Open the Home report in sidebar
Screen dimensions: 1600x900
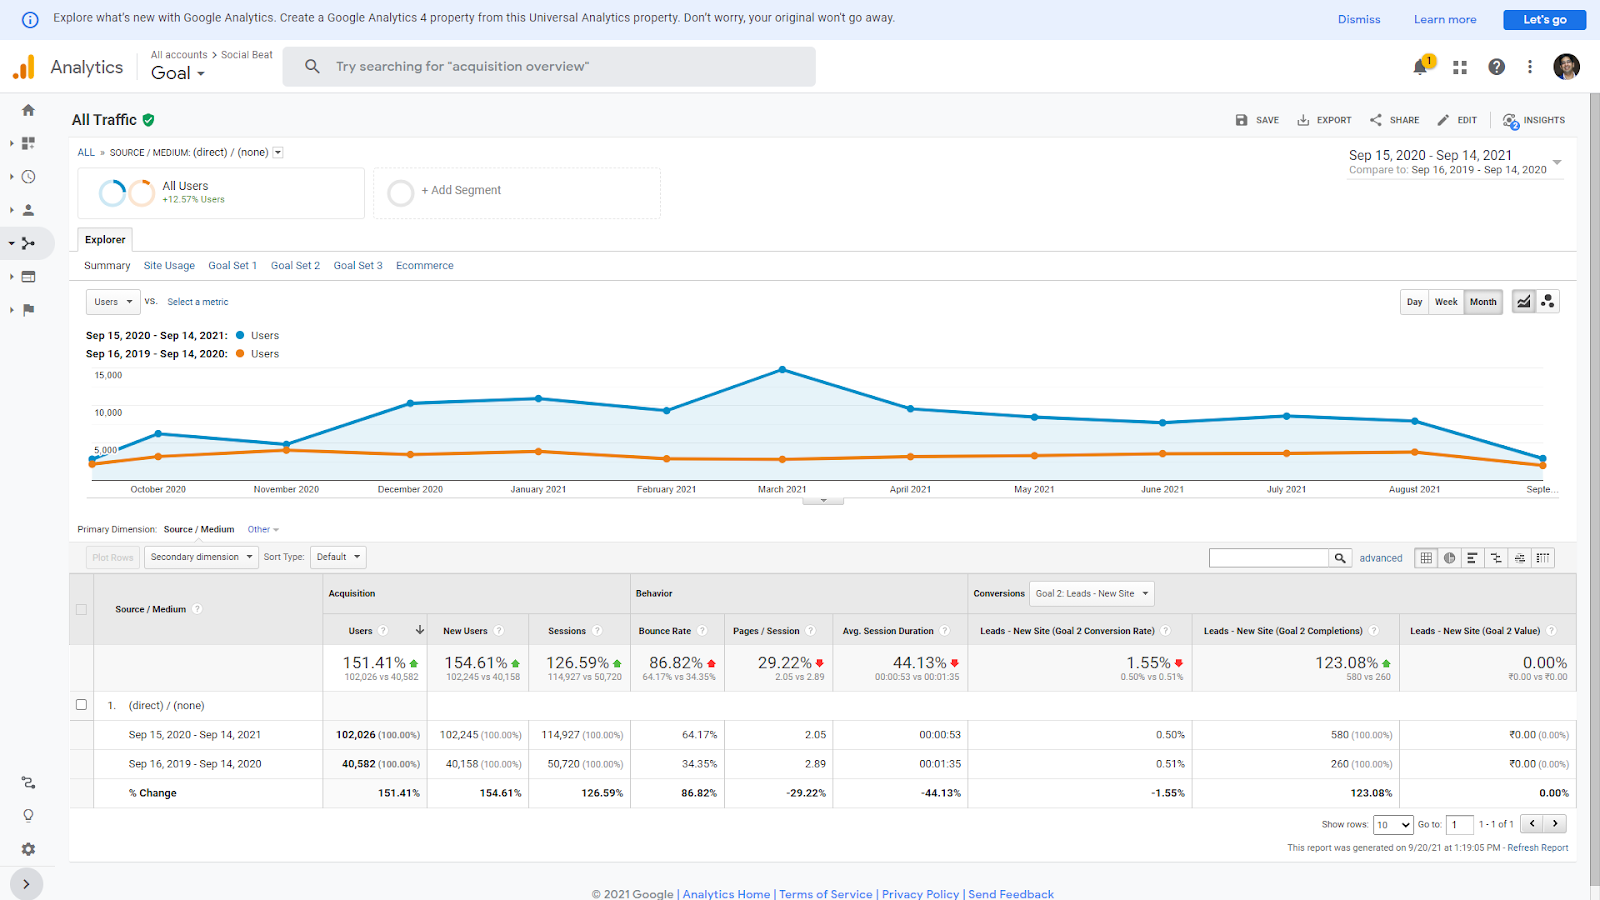pyautogui.click(x=28, y=110)
